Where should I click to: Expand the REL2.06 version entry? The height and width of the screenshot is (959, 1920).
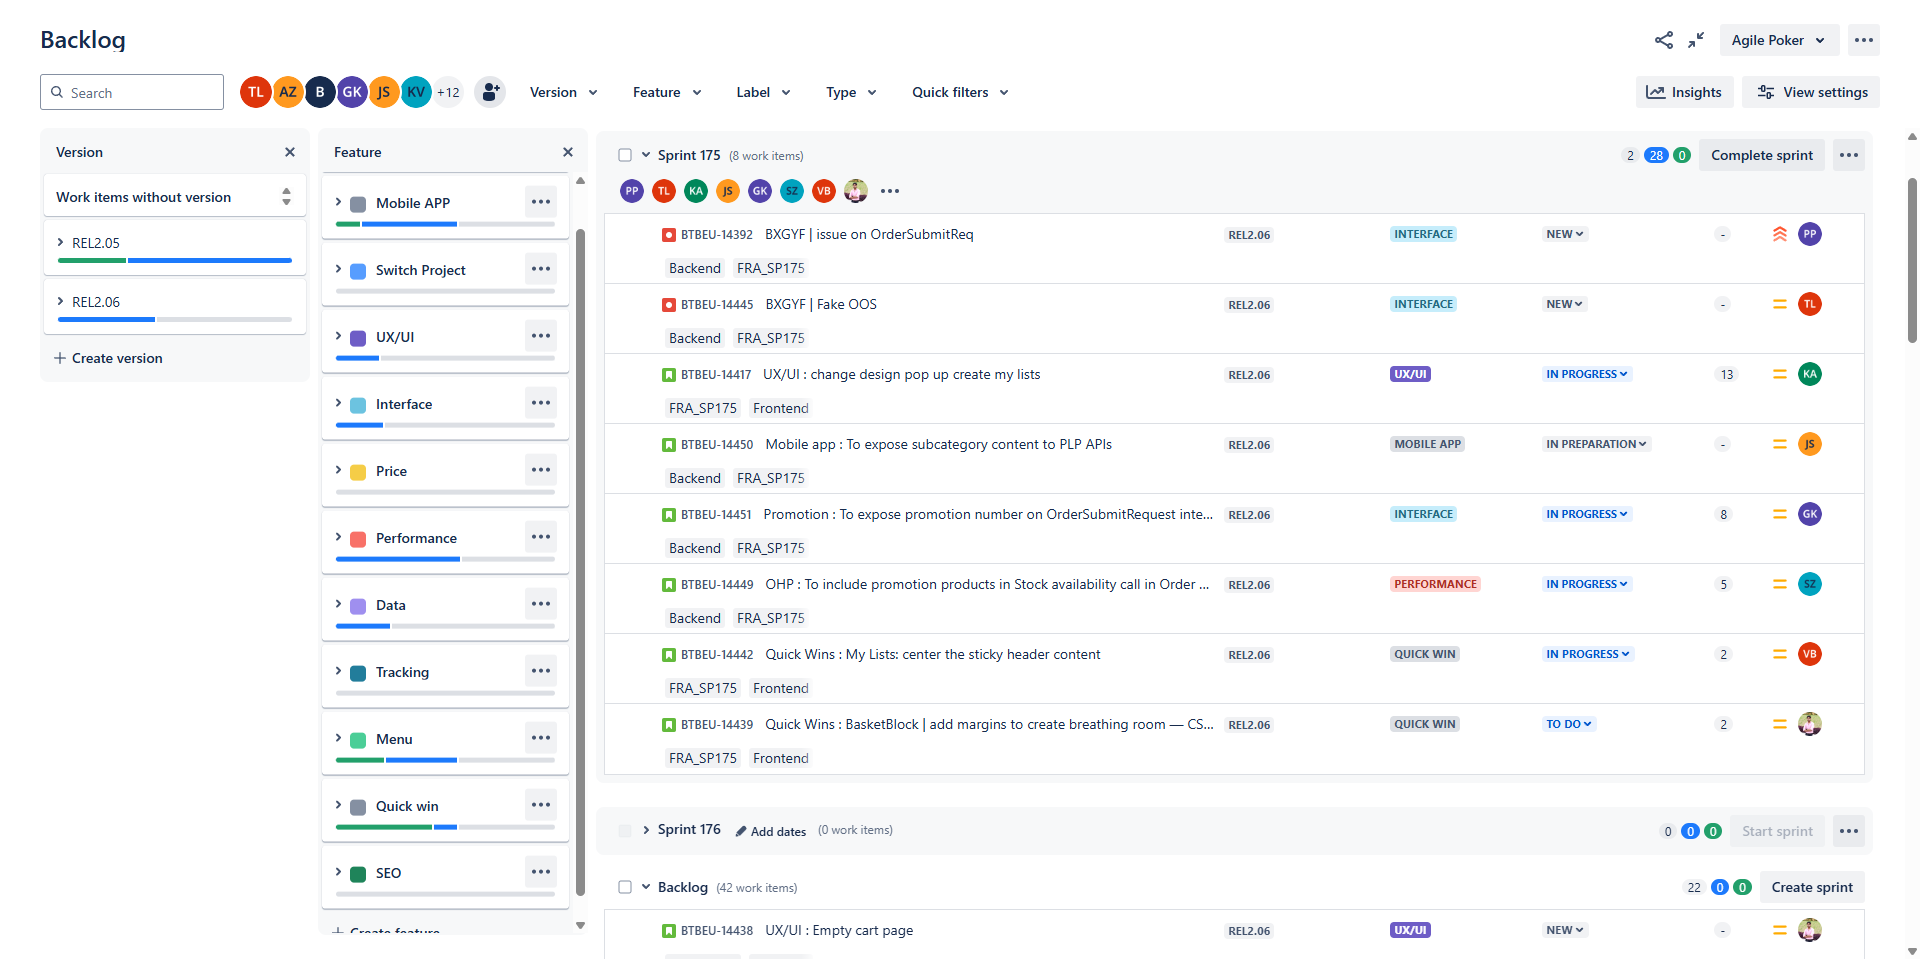pyautogui.click(x=59, y=301)
